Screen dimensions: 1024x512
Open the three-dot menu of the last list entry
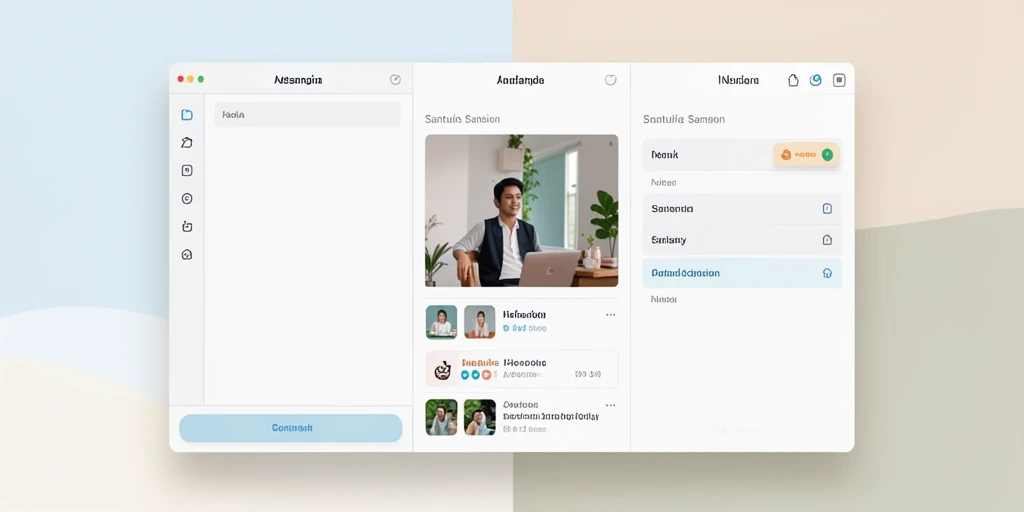coord(611,405)
